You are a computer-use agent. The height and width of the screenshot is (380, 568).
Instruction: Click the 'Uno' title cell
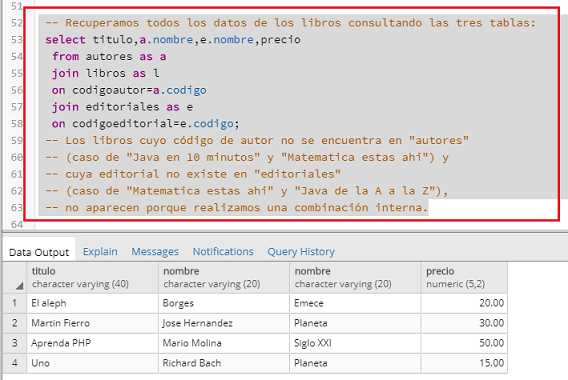(x=92, y=363)
